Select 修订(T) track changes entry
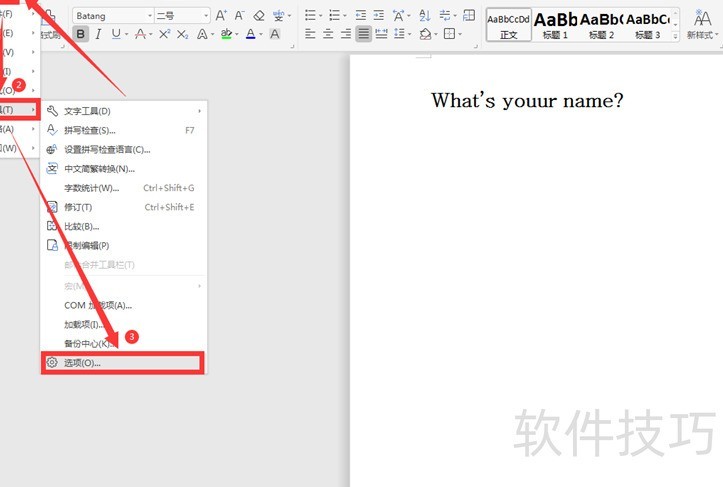The height and width of the screenshot is (487, 723). point(124,208)
